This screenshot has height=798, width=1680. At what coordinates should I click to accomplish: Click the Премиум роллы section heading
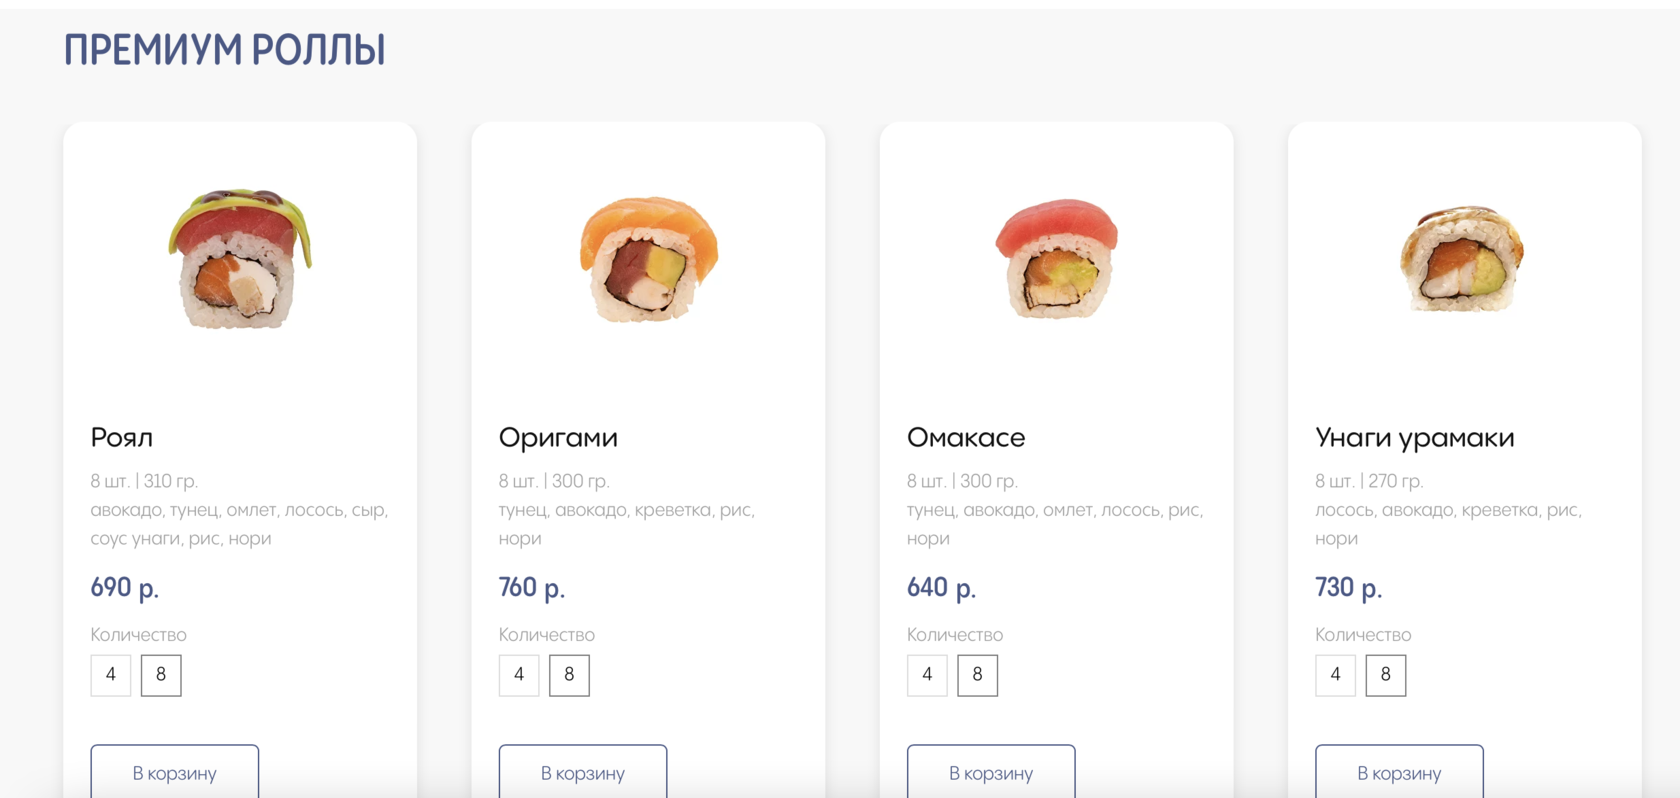point(225,50)
